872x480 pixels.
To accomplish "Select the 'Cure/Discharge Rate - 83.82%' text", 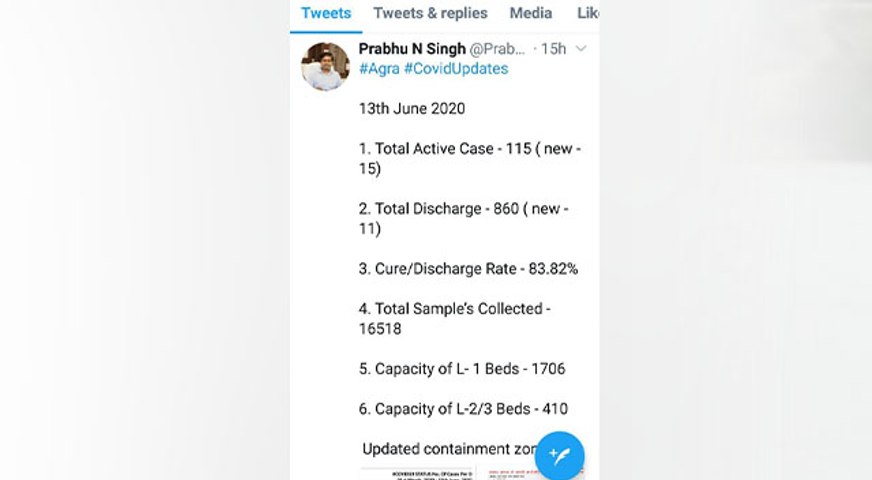I will (468, 269).
